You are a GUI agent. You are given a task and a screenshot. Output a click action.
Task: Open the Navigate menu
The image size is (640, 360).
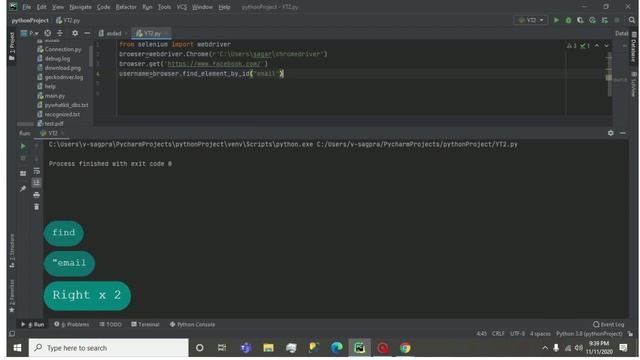(80, 7)
